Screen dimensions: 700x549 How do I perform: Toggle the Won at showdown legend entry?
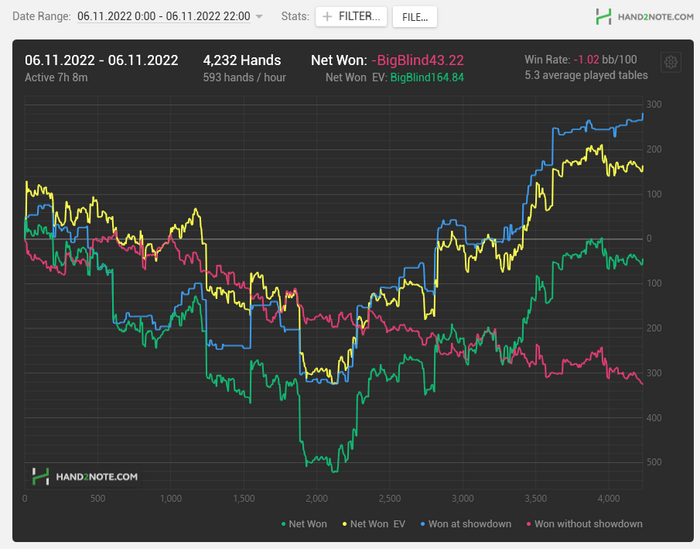coord(466,524)
